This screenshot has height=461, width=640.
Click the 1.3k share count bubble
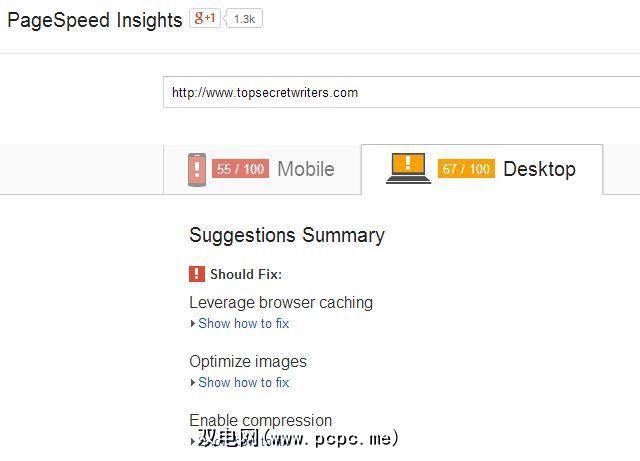point(245,18)
